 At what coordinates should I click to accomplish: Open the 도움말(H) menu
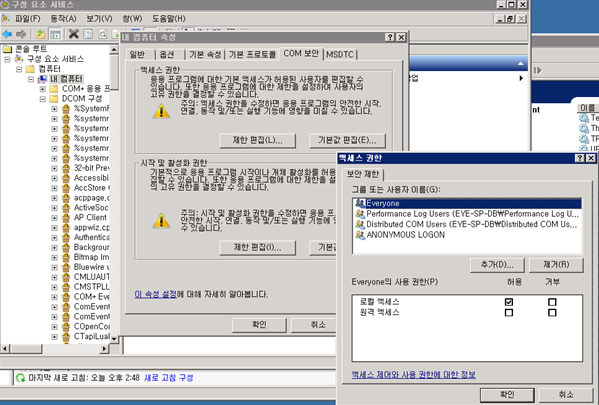[x=169, y=19]
